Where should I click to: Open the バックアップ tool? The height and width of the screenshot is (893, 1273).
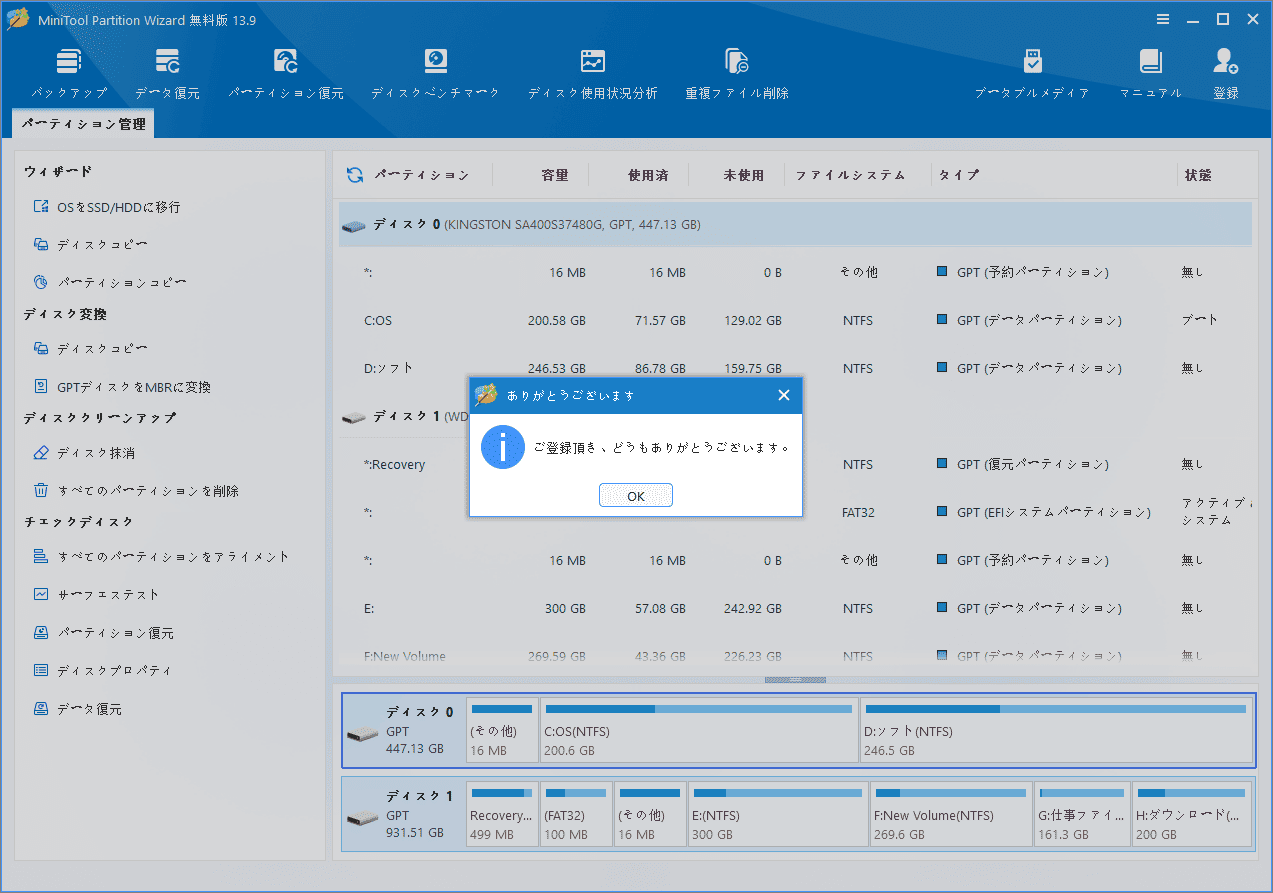click(69, 74)
